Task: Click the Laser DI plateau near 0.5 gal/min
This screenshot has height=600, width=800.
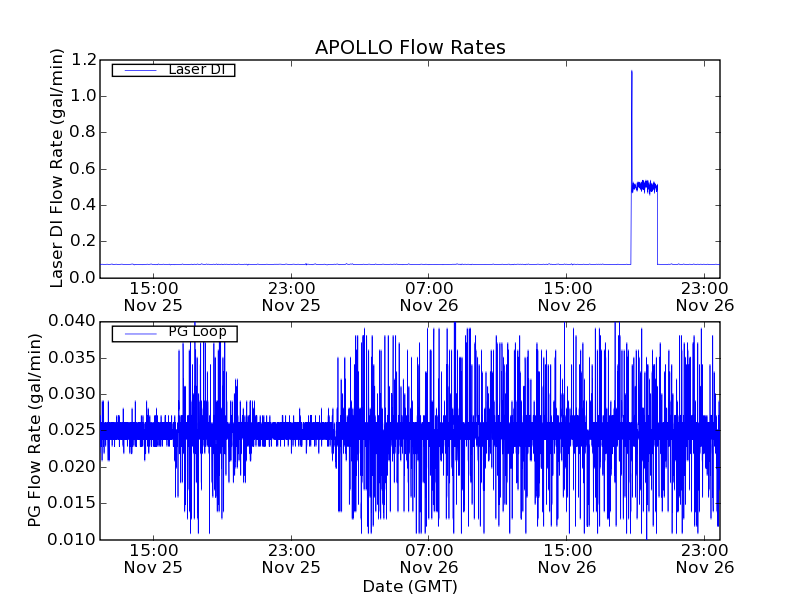Action: tap(644, 186)
